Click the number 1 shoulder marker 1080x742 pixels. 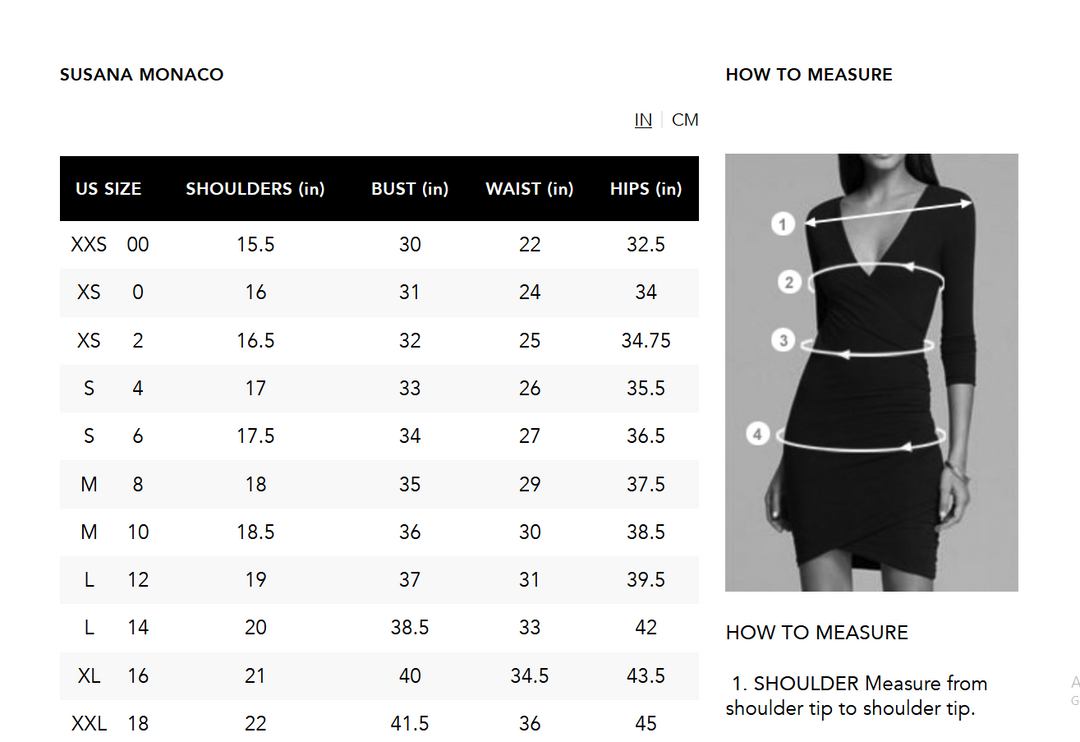[783, 224]
